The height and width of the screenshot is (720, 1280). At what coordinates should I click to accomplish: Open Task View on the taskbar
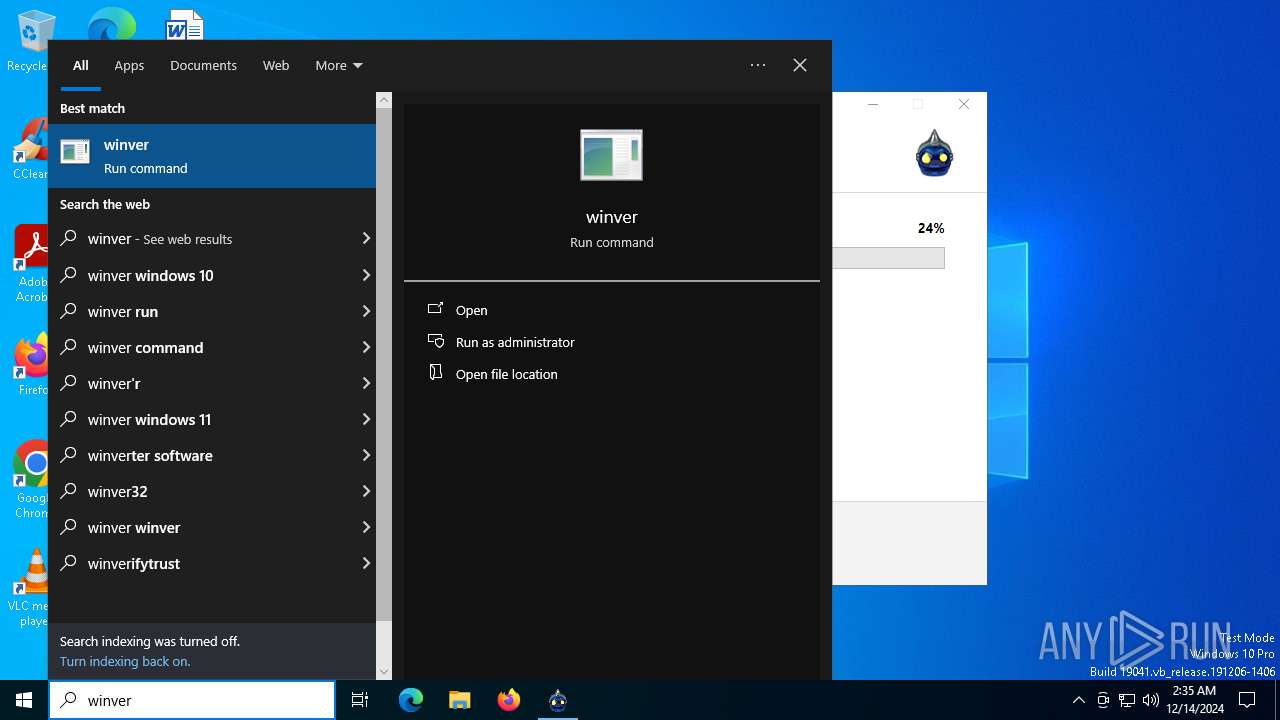pos(360,700)
